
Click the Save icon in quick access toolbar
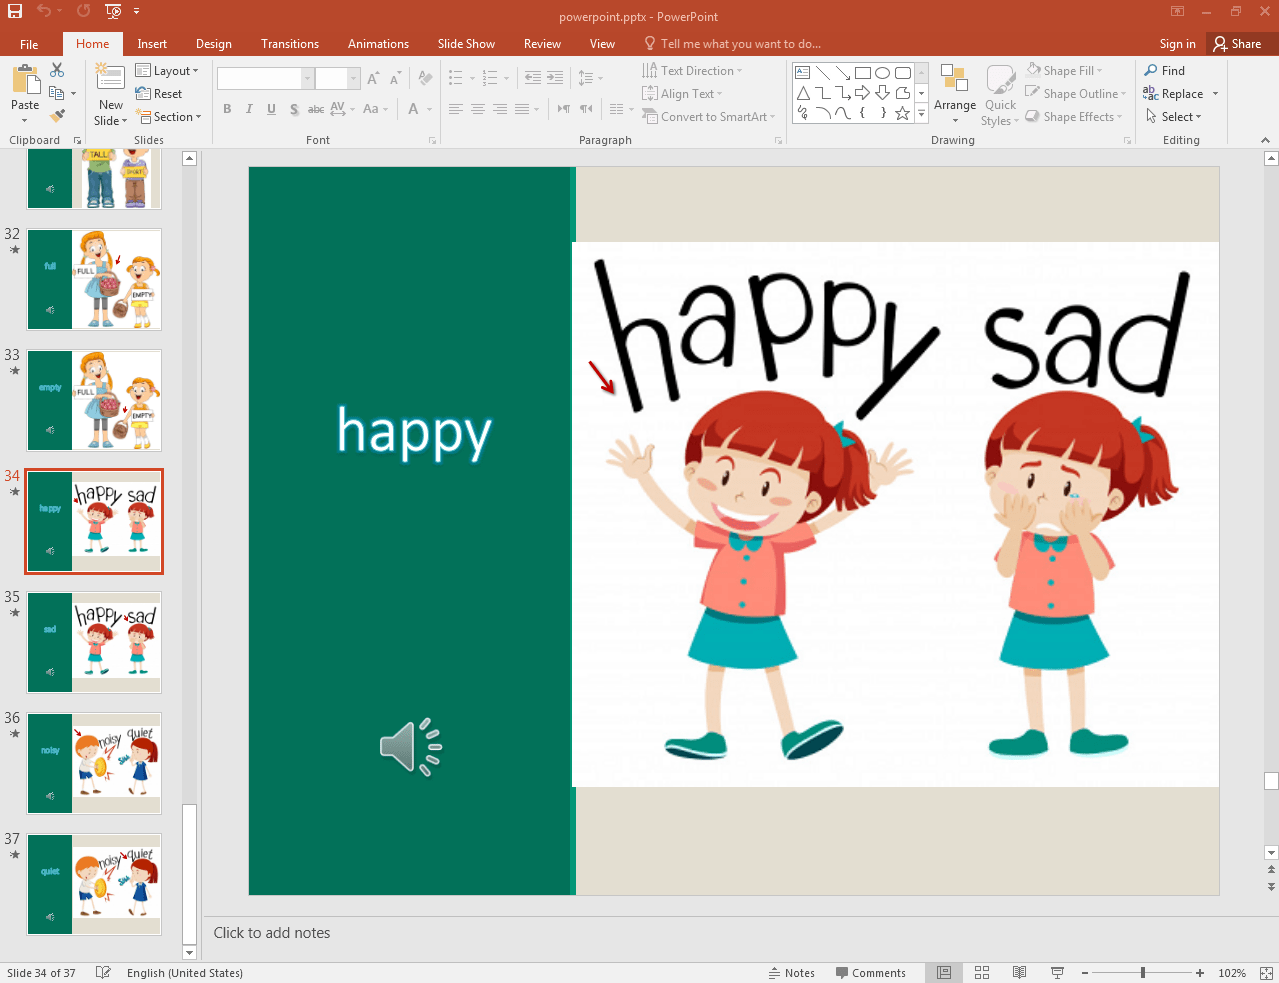[x=15, y=11]
